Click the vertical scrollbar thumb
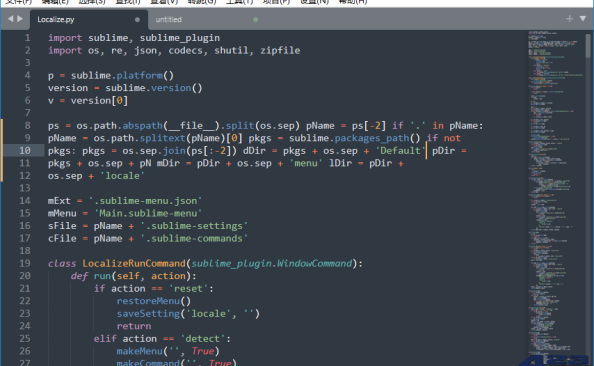 (588, 45)
